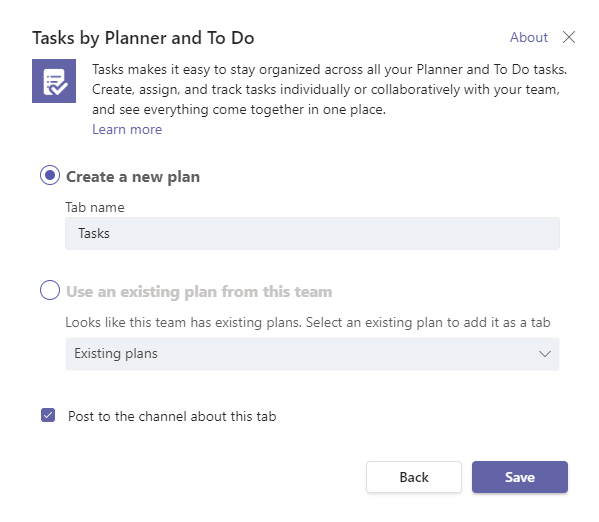Click the 'Post to the channel about this tab' label
The image size is (599, 522).
click(x=172, y=416)
